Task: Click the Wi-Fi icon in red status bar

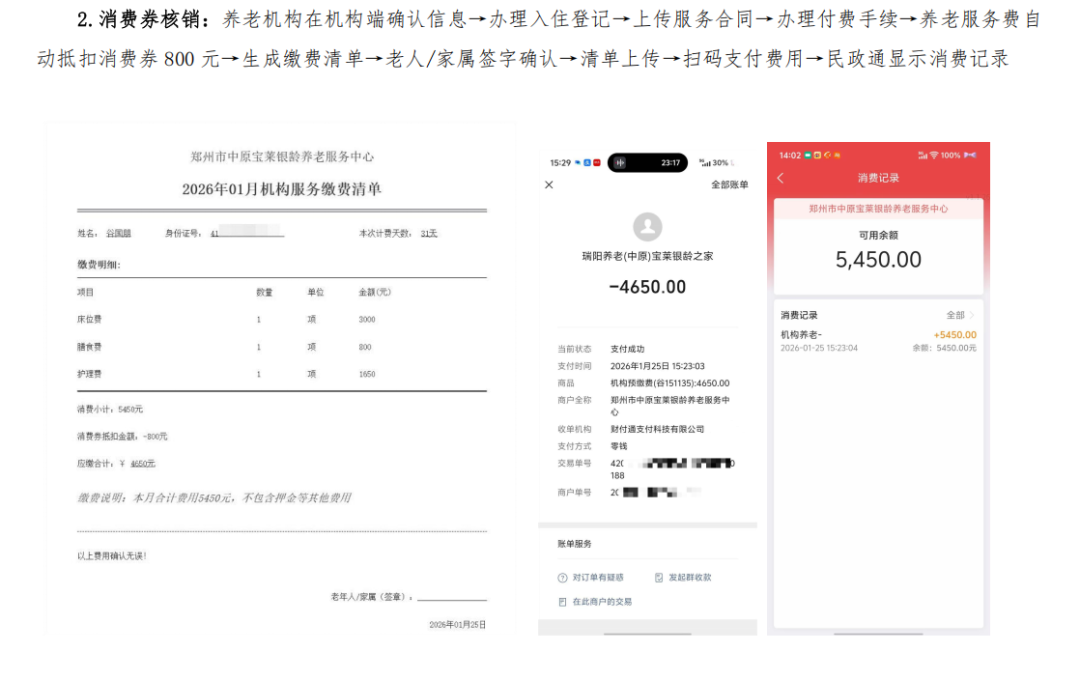Action: point(934,156)
